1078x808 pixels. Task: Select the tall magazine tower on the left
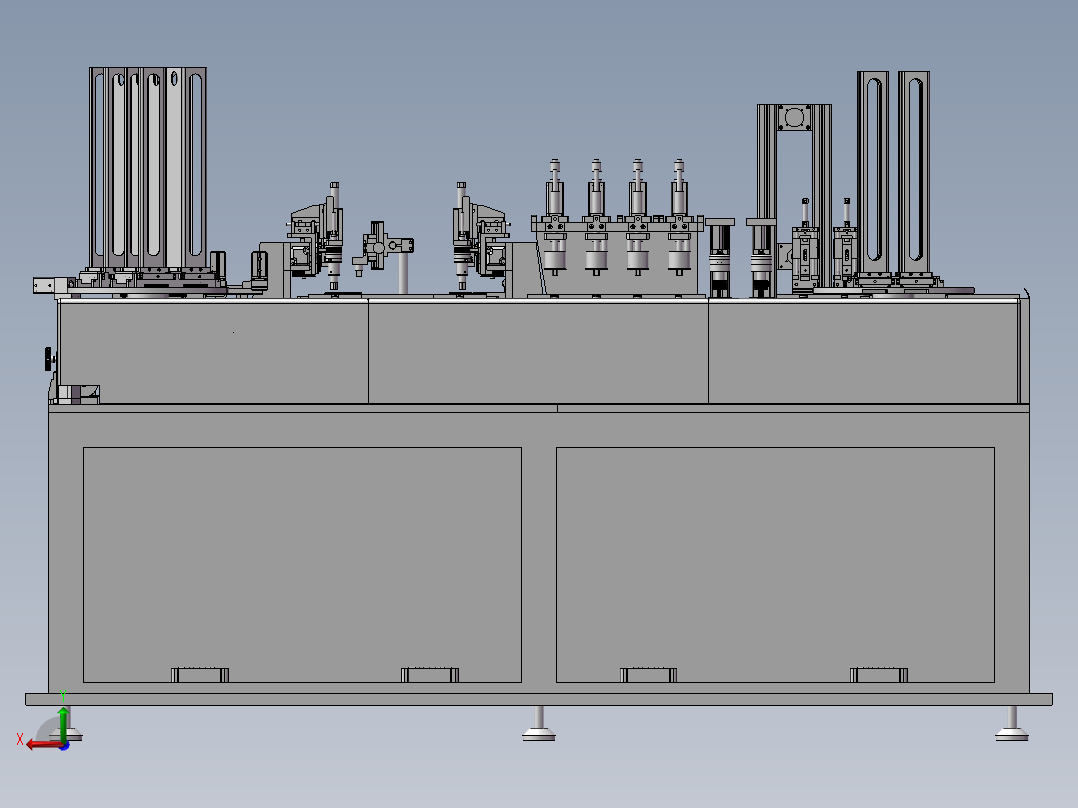pyautogui.click(x=148, y=168)
